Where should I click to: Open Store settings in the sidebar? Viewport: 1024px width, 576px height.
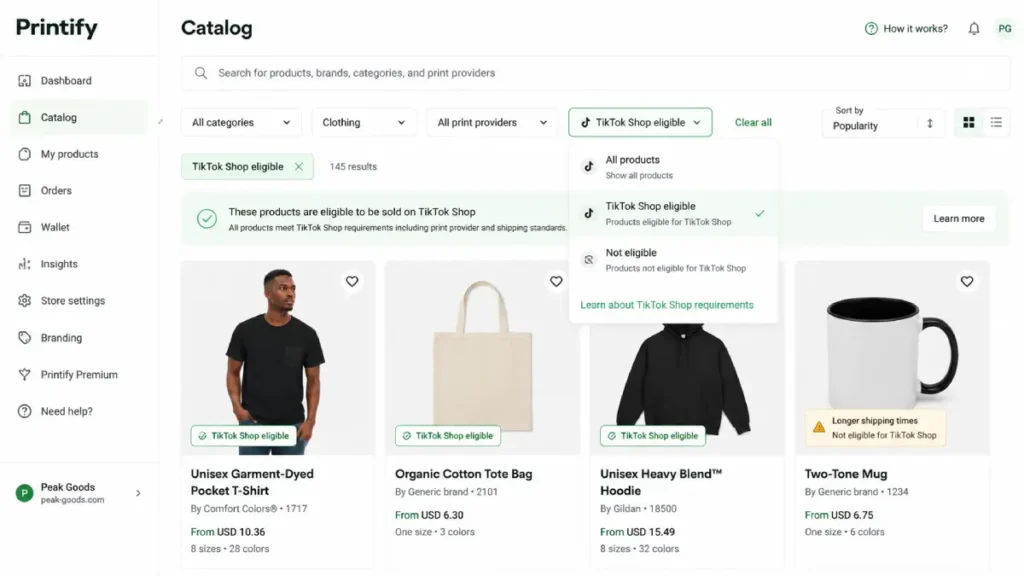79,300
